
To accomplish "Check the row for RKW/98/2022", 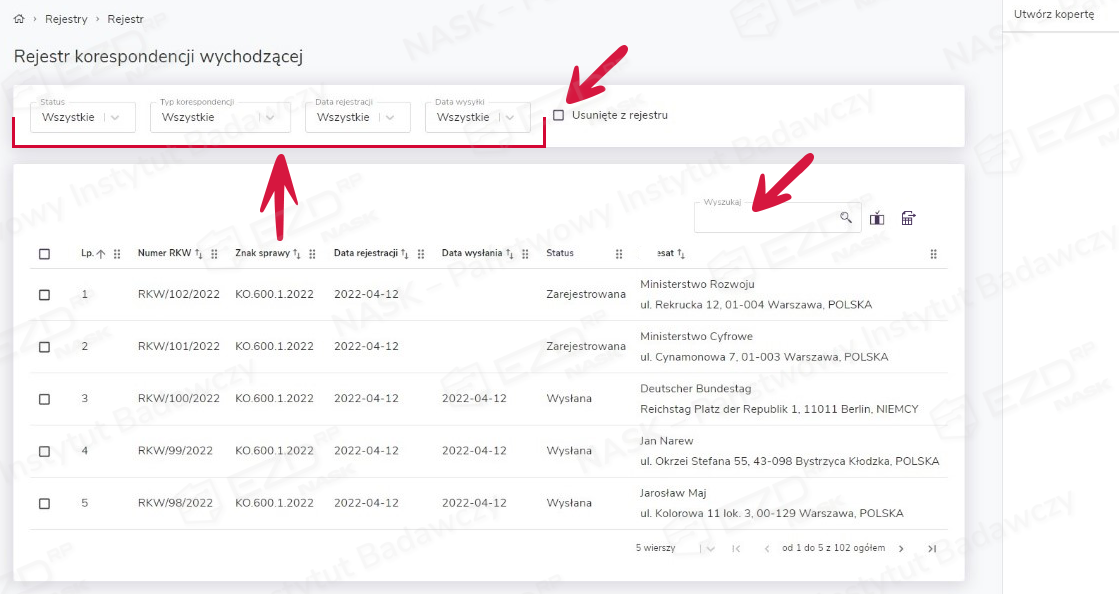I will (44, 503).
